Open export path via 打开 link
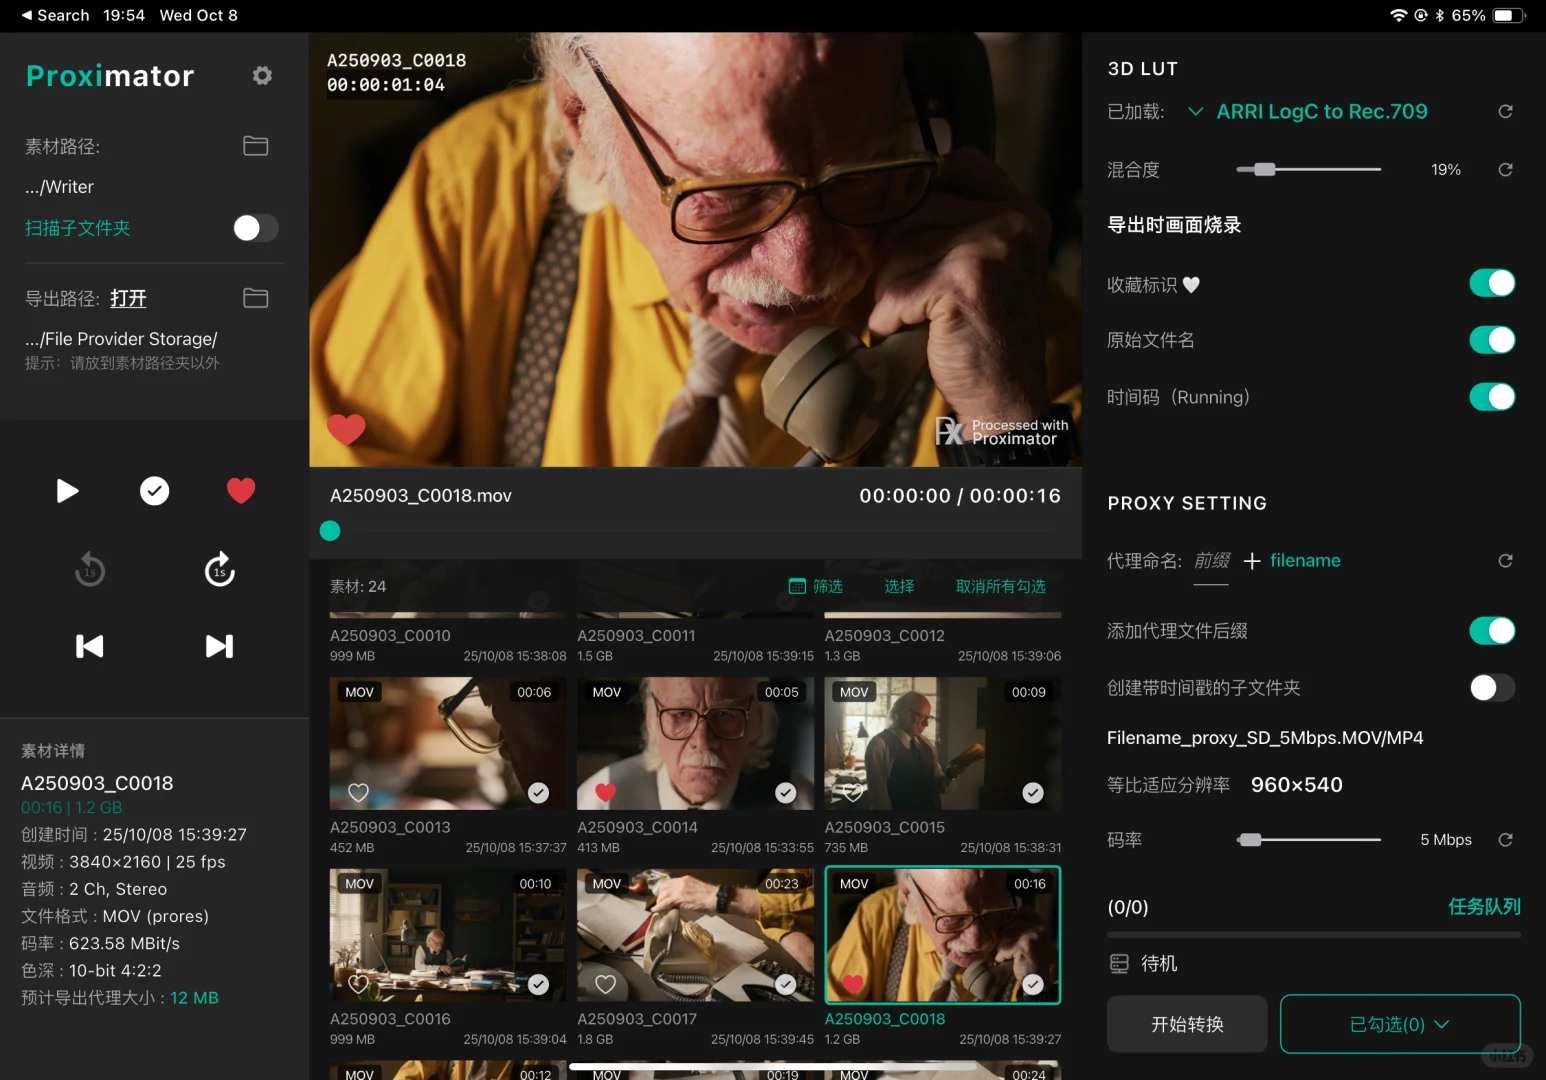1546x1080 pixels. tap(128, 299)
